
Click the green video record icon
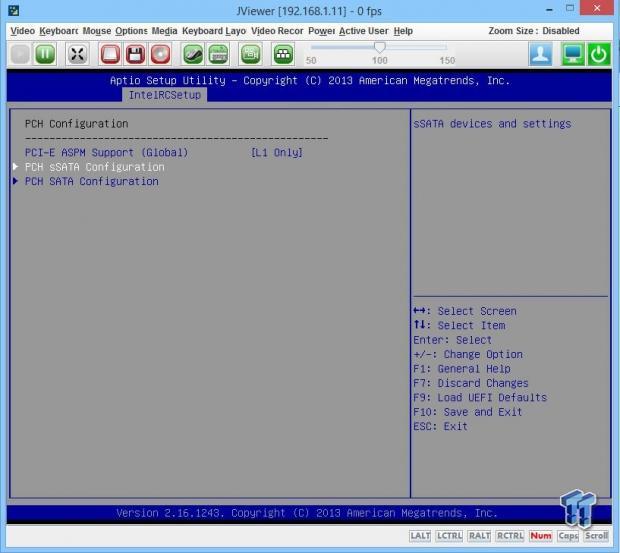tap(251, 54)
